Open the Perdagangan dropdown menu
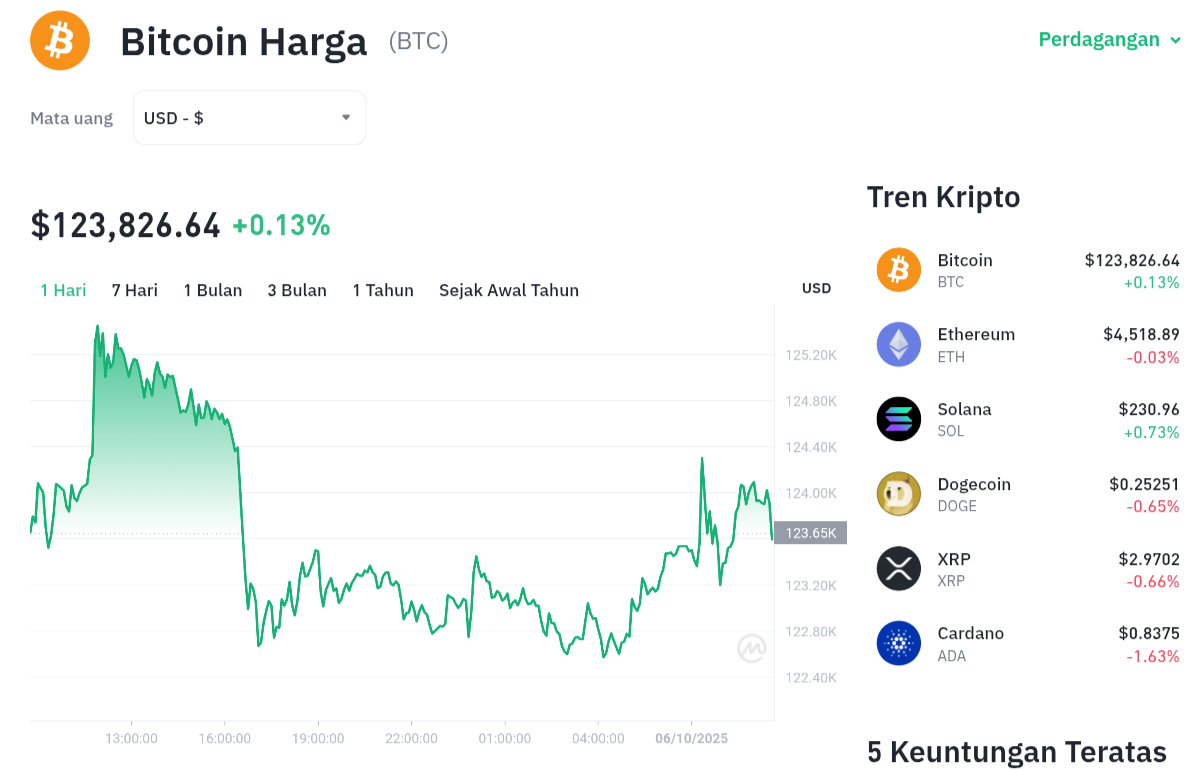1202x771 pixels. click(1110, 40)
